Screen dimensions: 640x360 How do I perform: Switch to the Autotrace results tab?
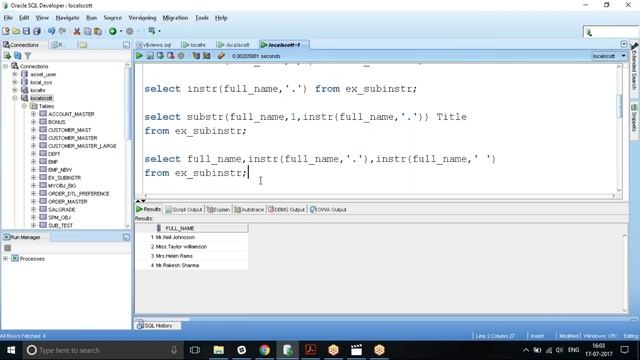[249, 209]
